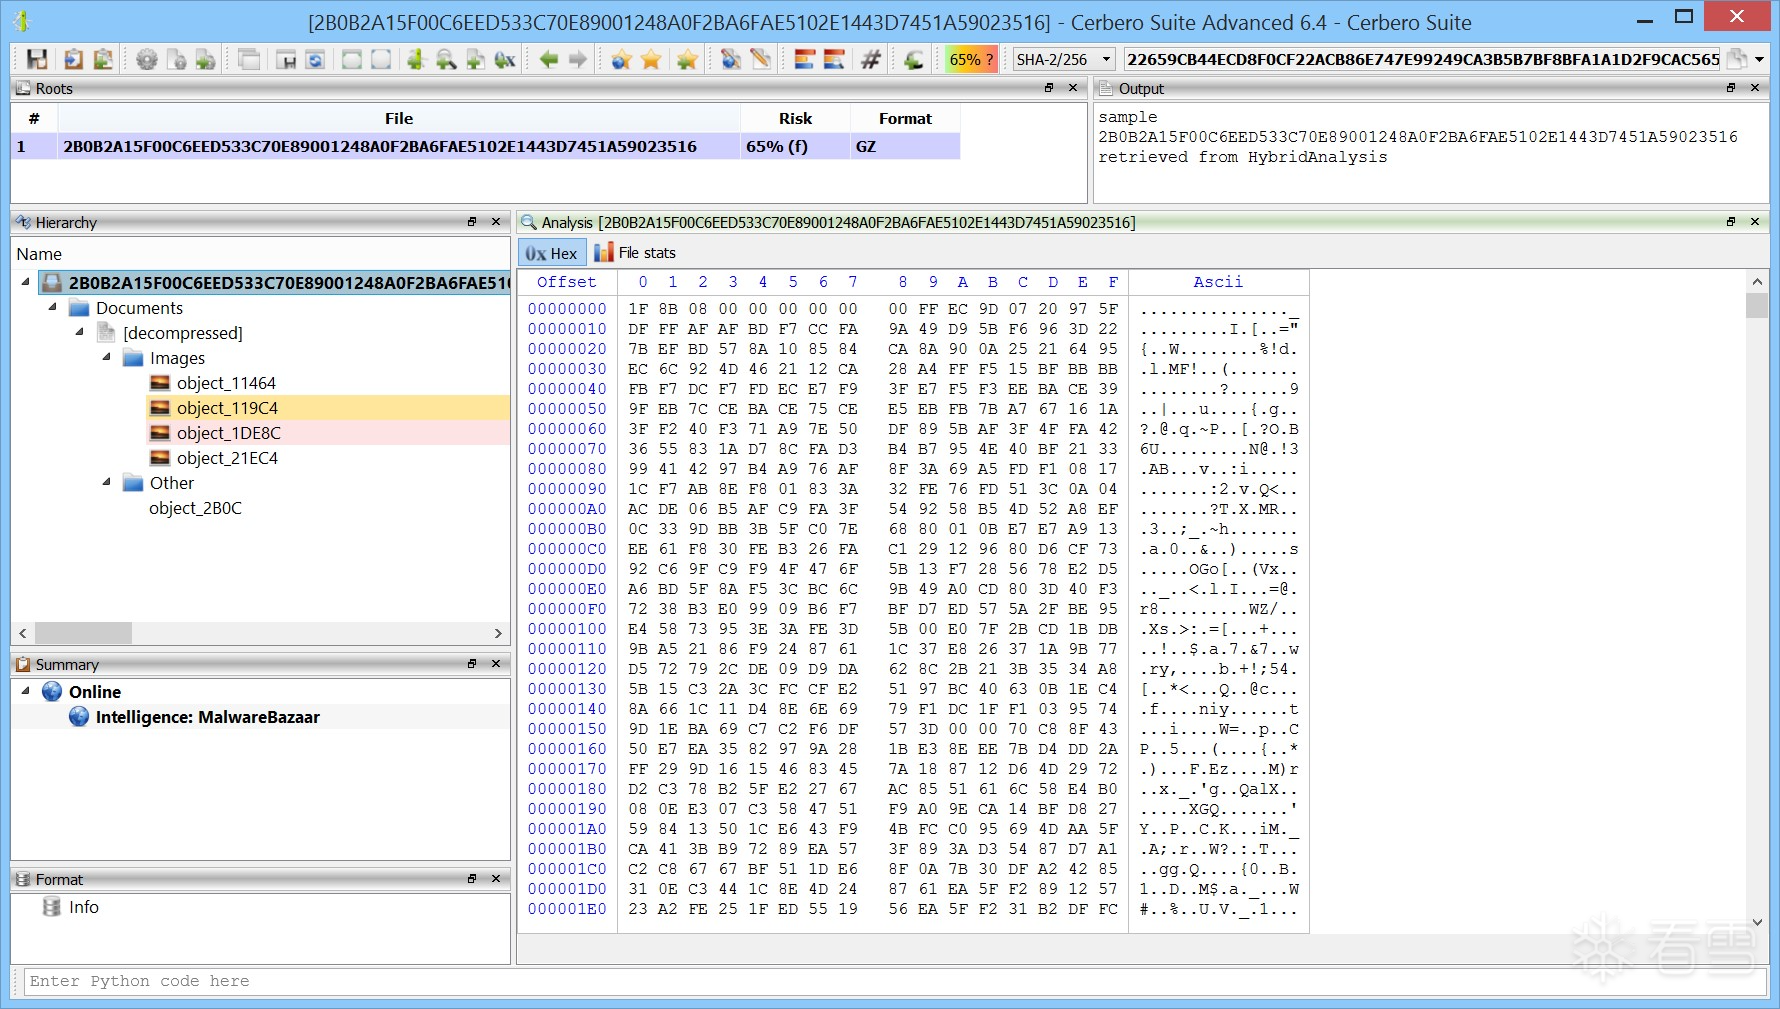Click the Hierarchy horizontal scrollbar thumb
Screen dimensions: 1780x1009
tap(83, 633)
